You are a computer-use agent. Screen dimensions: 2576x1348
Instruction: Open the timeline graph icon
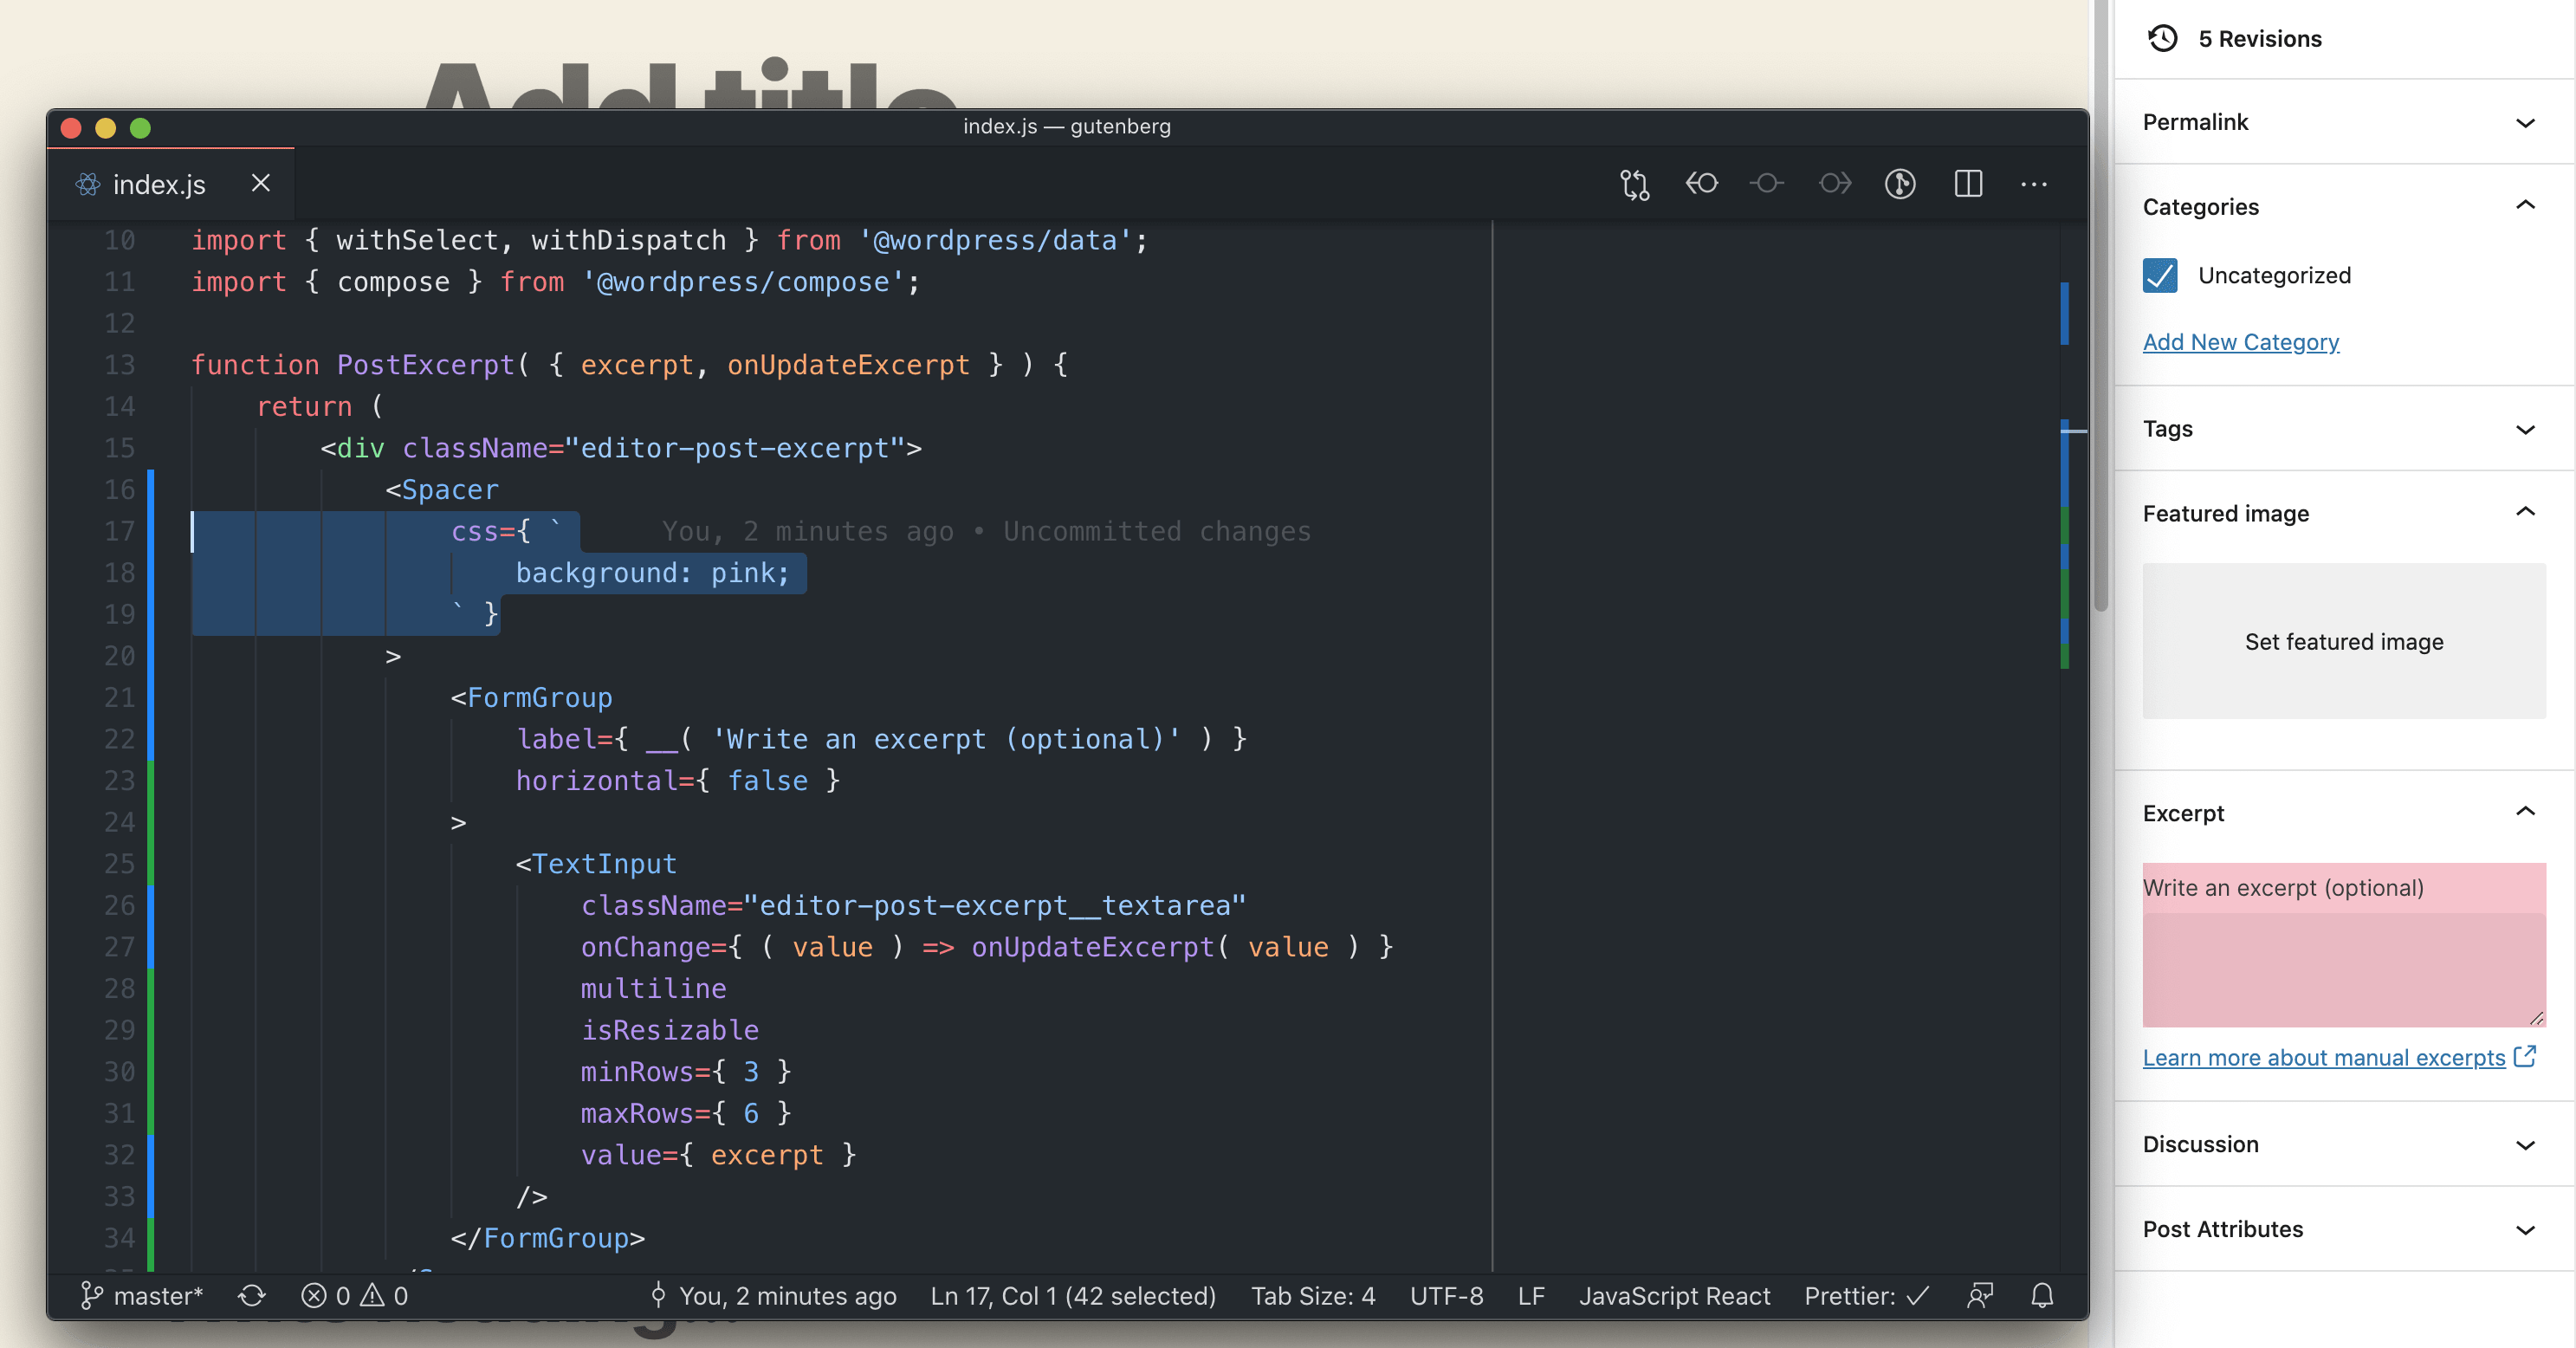coord(1901,184)
